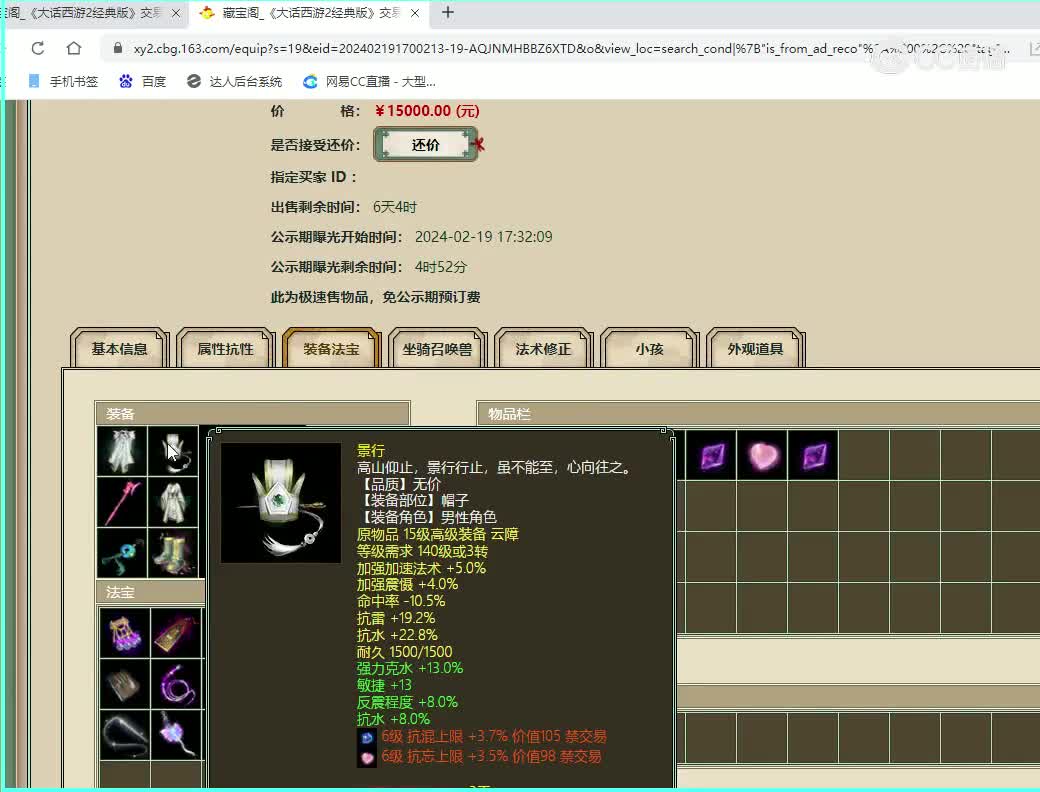The width and height of the screenshot is (1040, 792).
Task: Select the red spear weapon icon
Action: tap(122, 502)
